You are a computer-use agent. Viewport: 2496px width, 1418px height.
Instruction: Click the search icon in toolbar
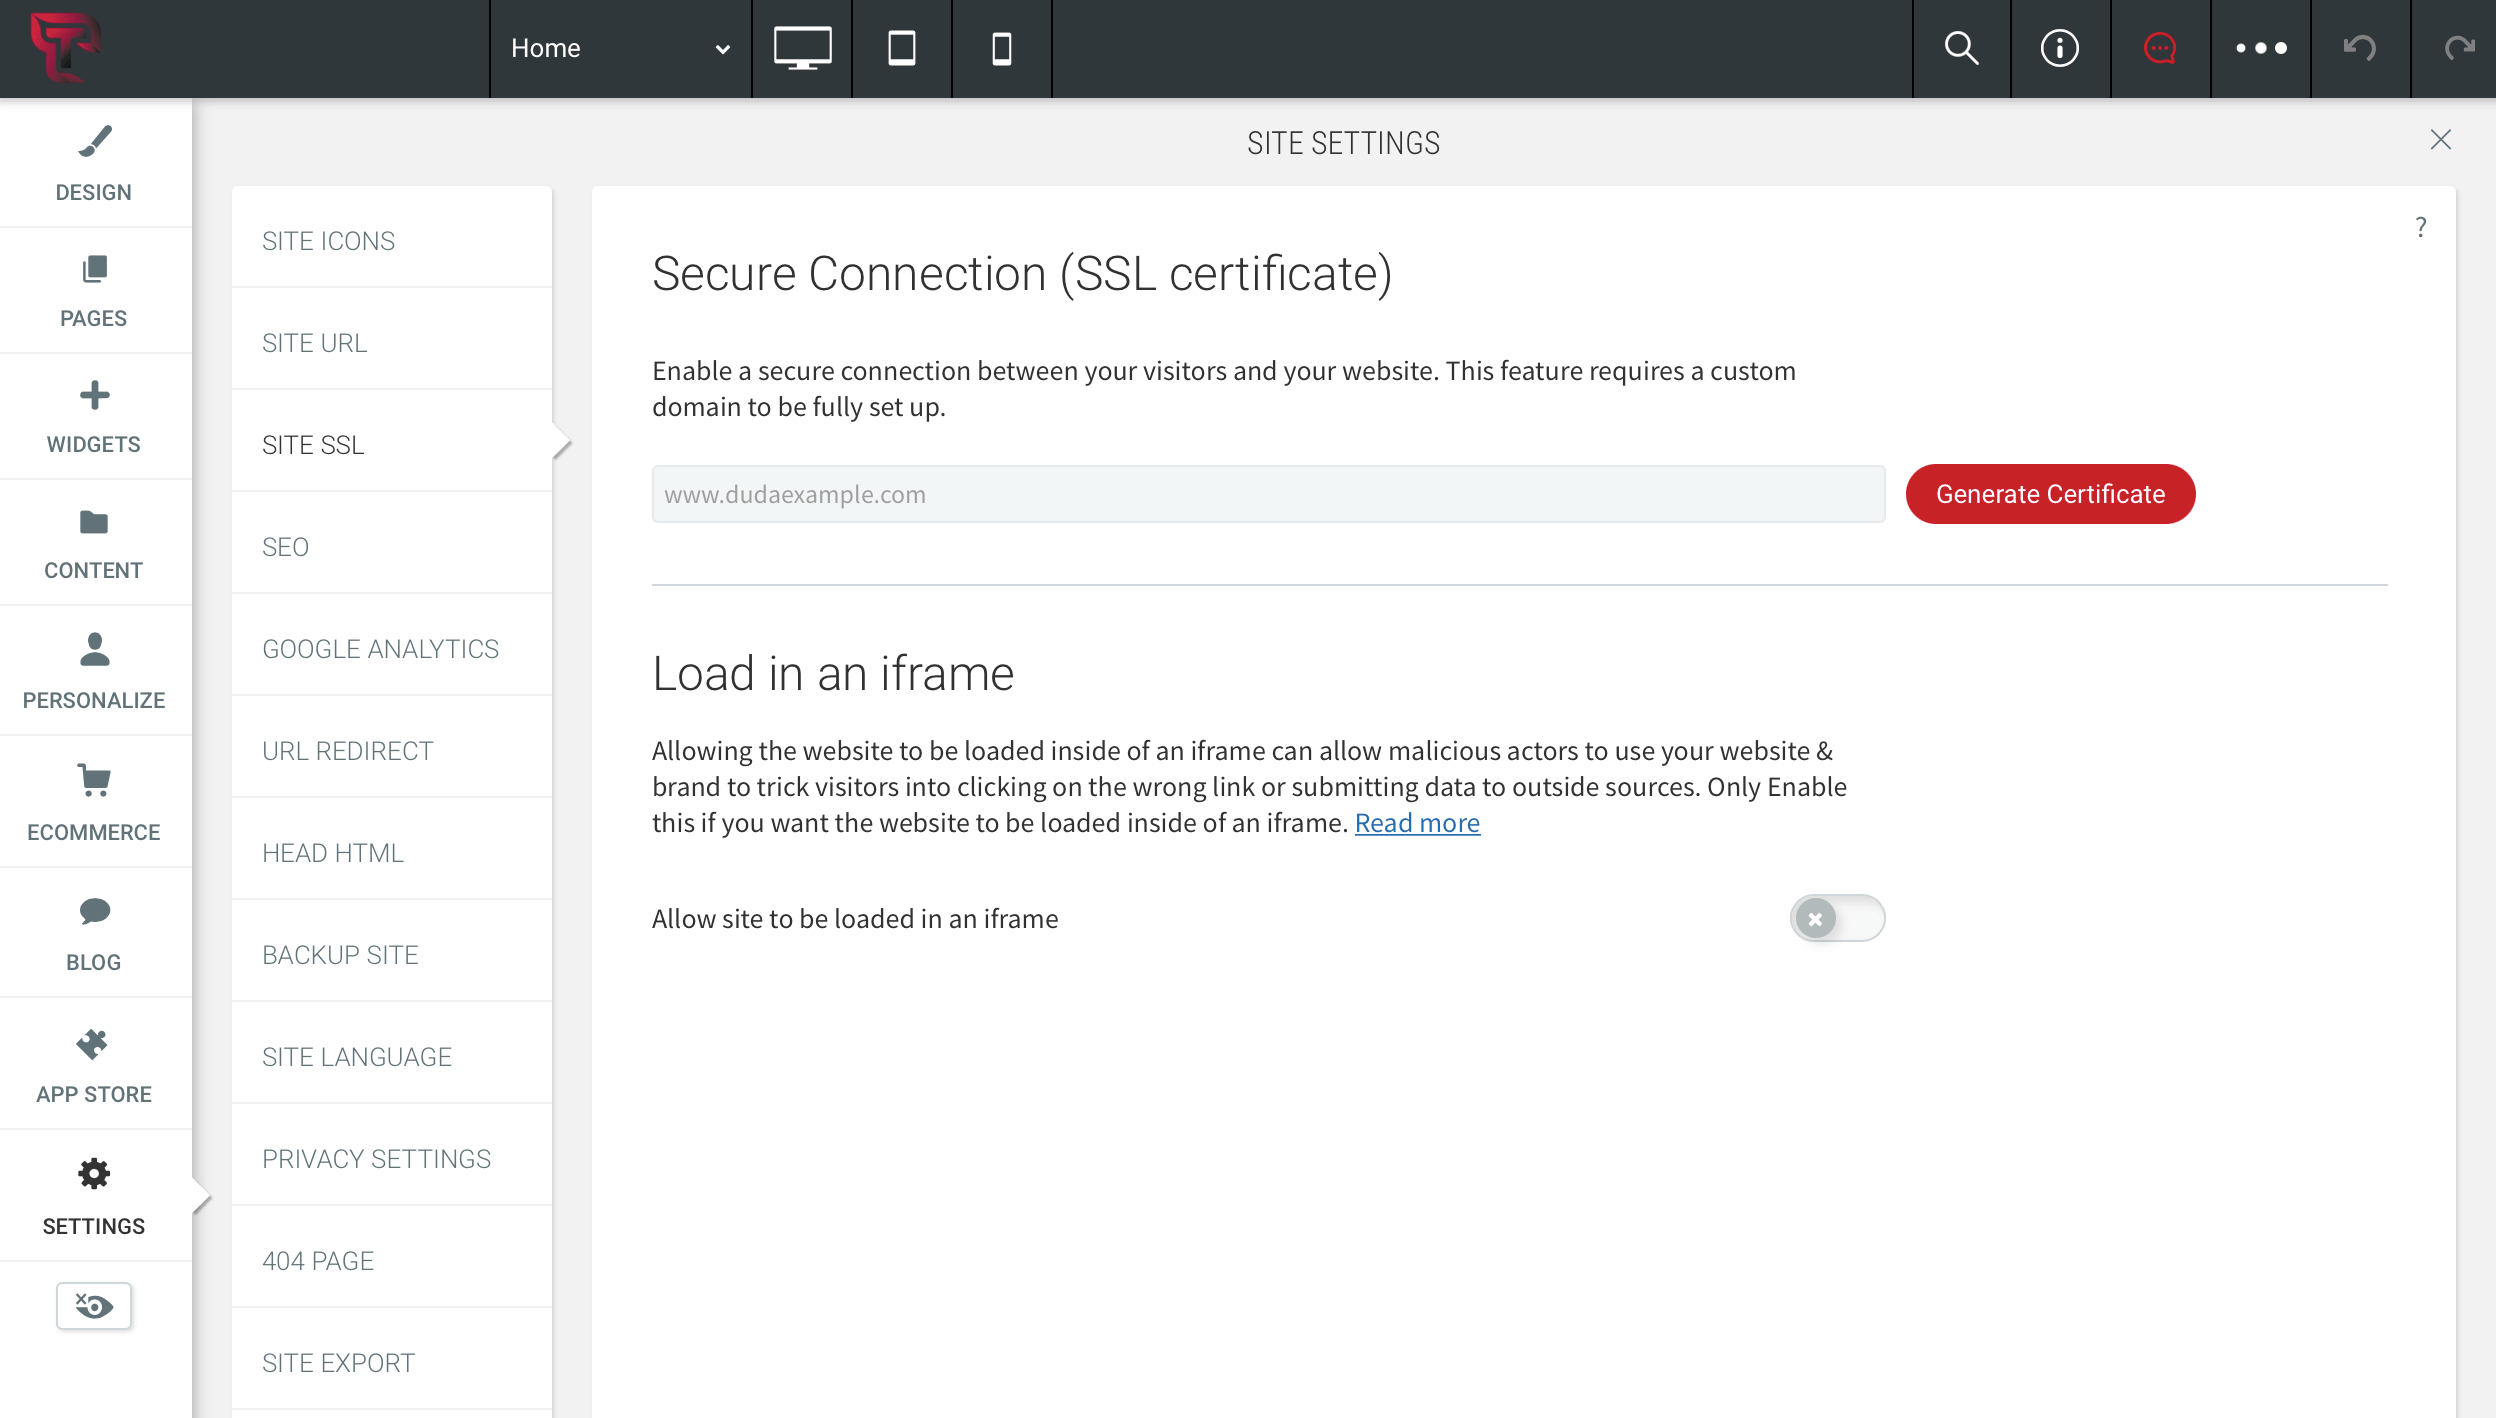pos(1961,48)
